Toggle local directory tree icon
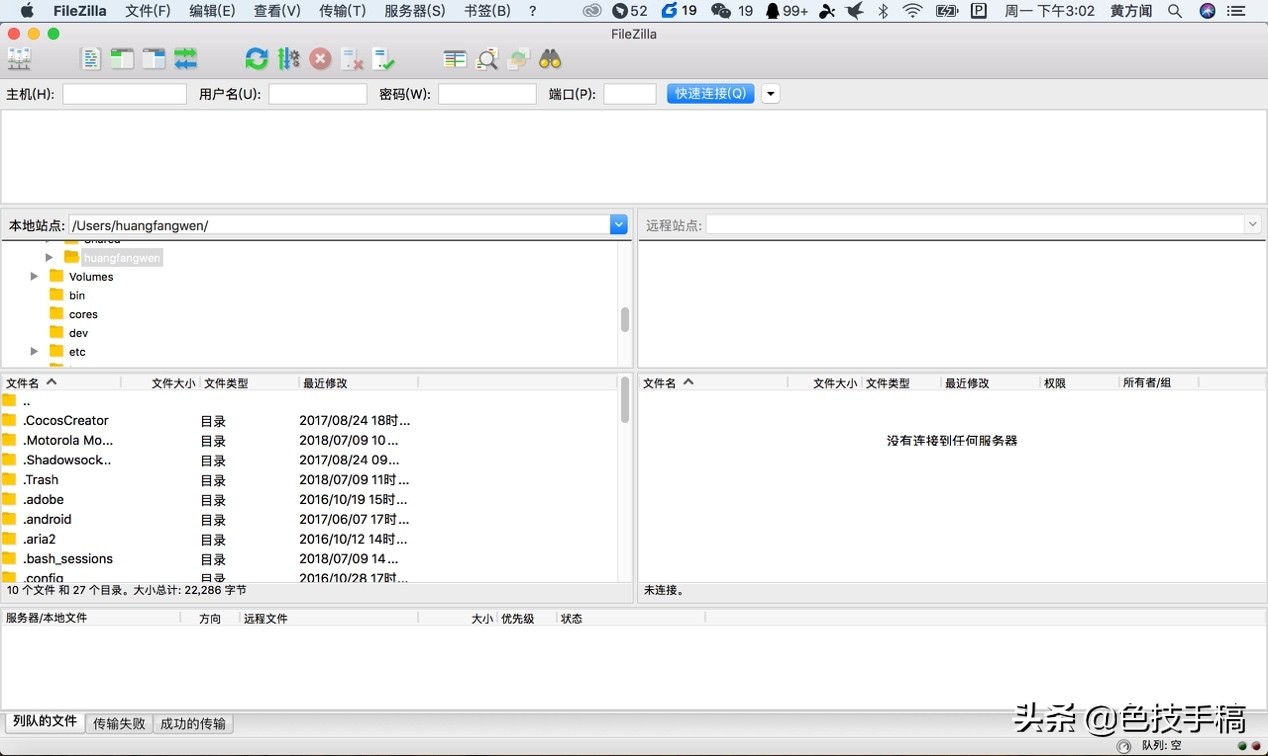The height and width of the screenshot is (756, 1268). [x=122, y=60]
